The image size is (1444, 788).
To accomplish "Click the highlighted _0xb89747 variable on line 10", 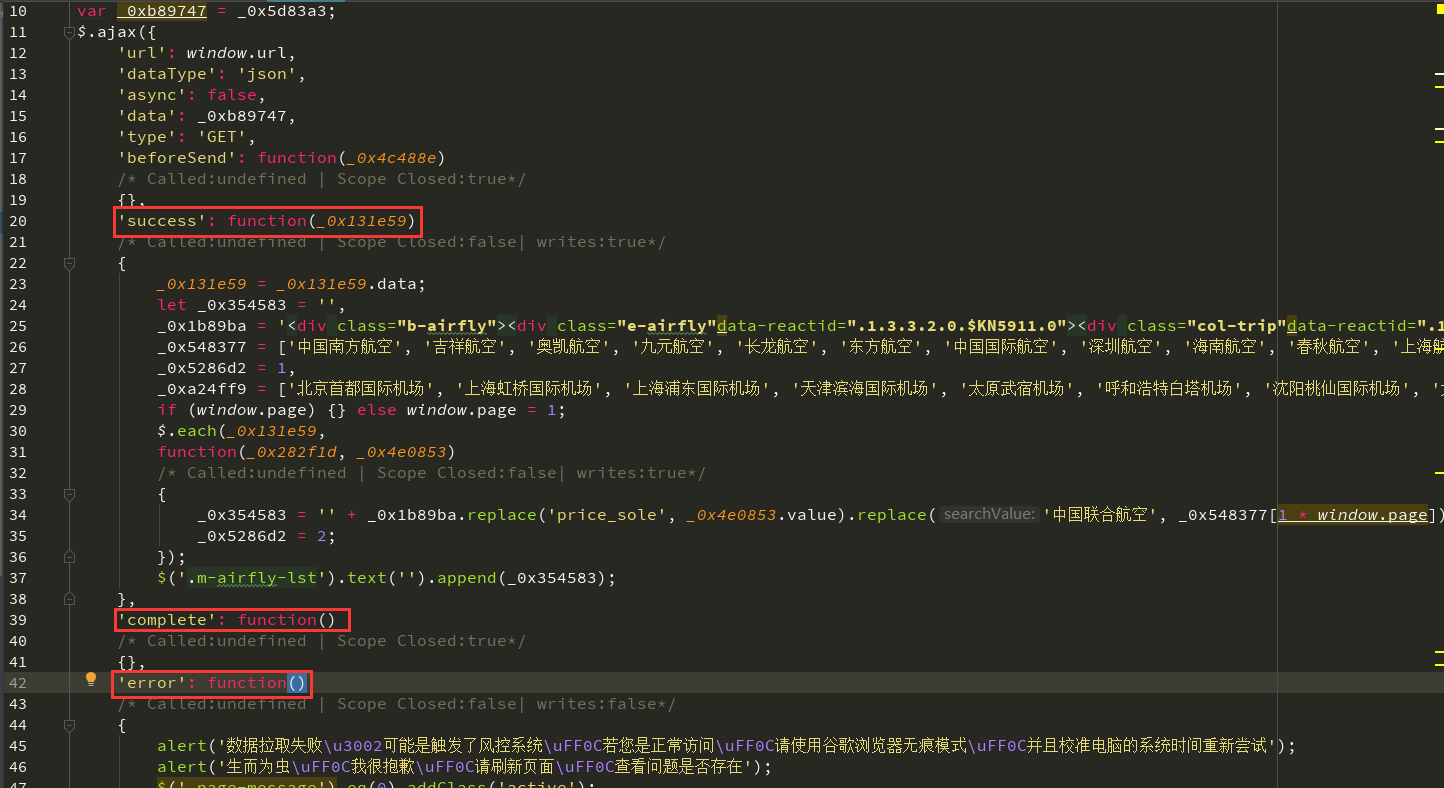I will coord(162,11).
